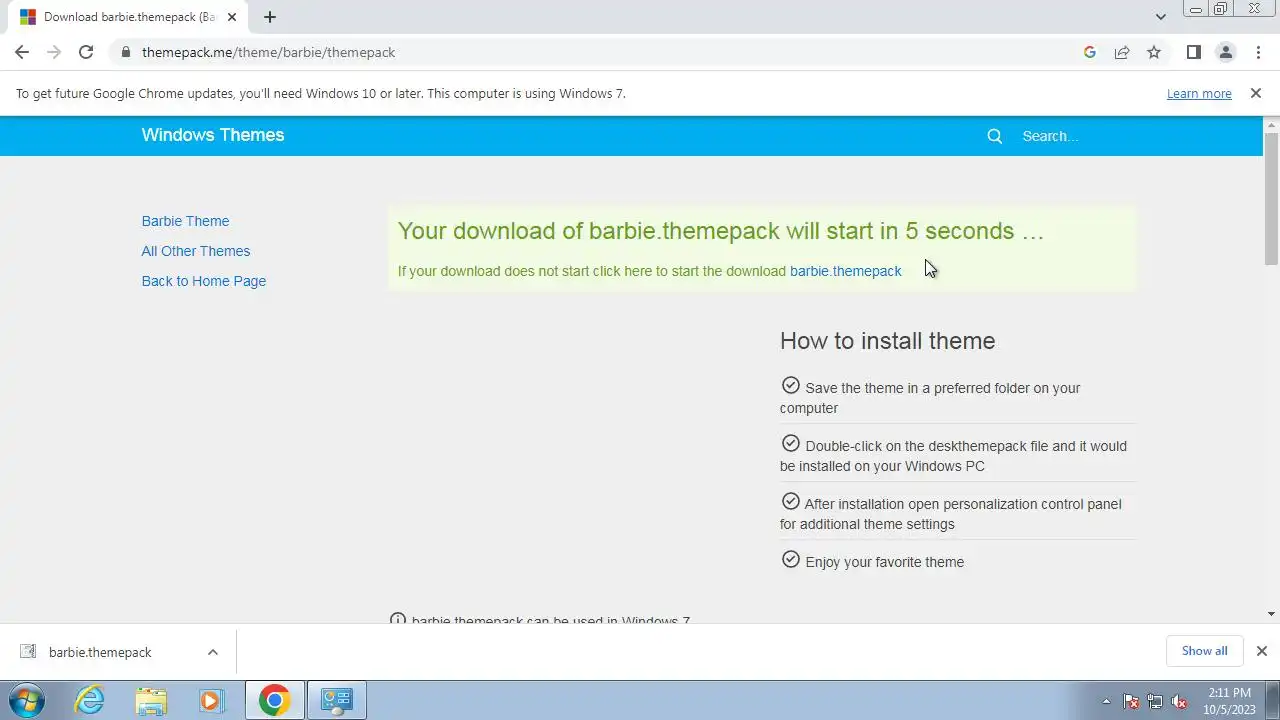Open Chrome three-dot menu
Screen dimensions: 1280x720
pyautogui.click(x=1258, y=52)
